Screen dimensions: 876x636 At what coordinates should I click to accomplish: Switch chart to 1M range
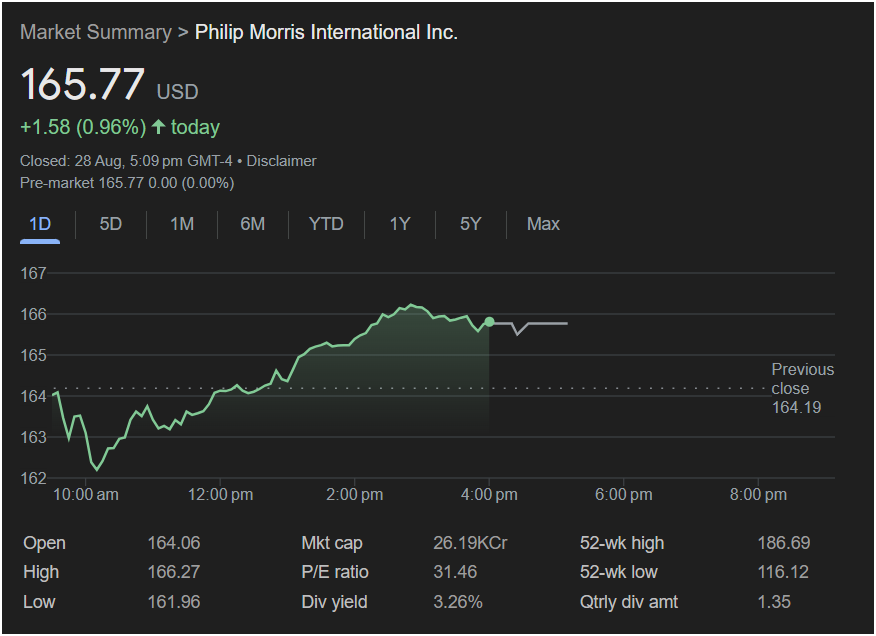click(182, 224)
